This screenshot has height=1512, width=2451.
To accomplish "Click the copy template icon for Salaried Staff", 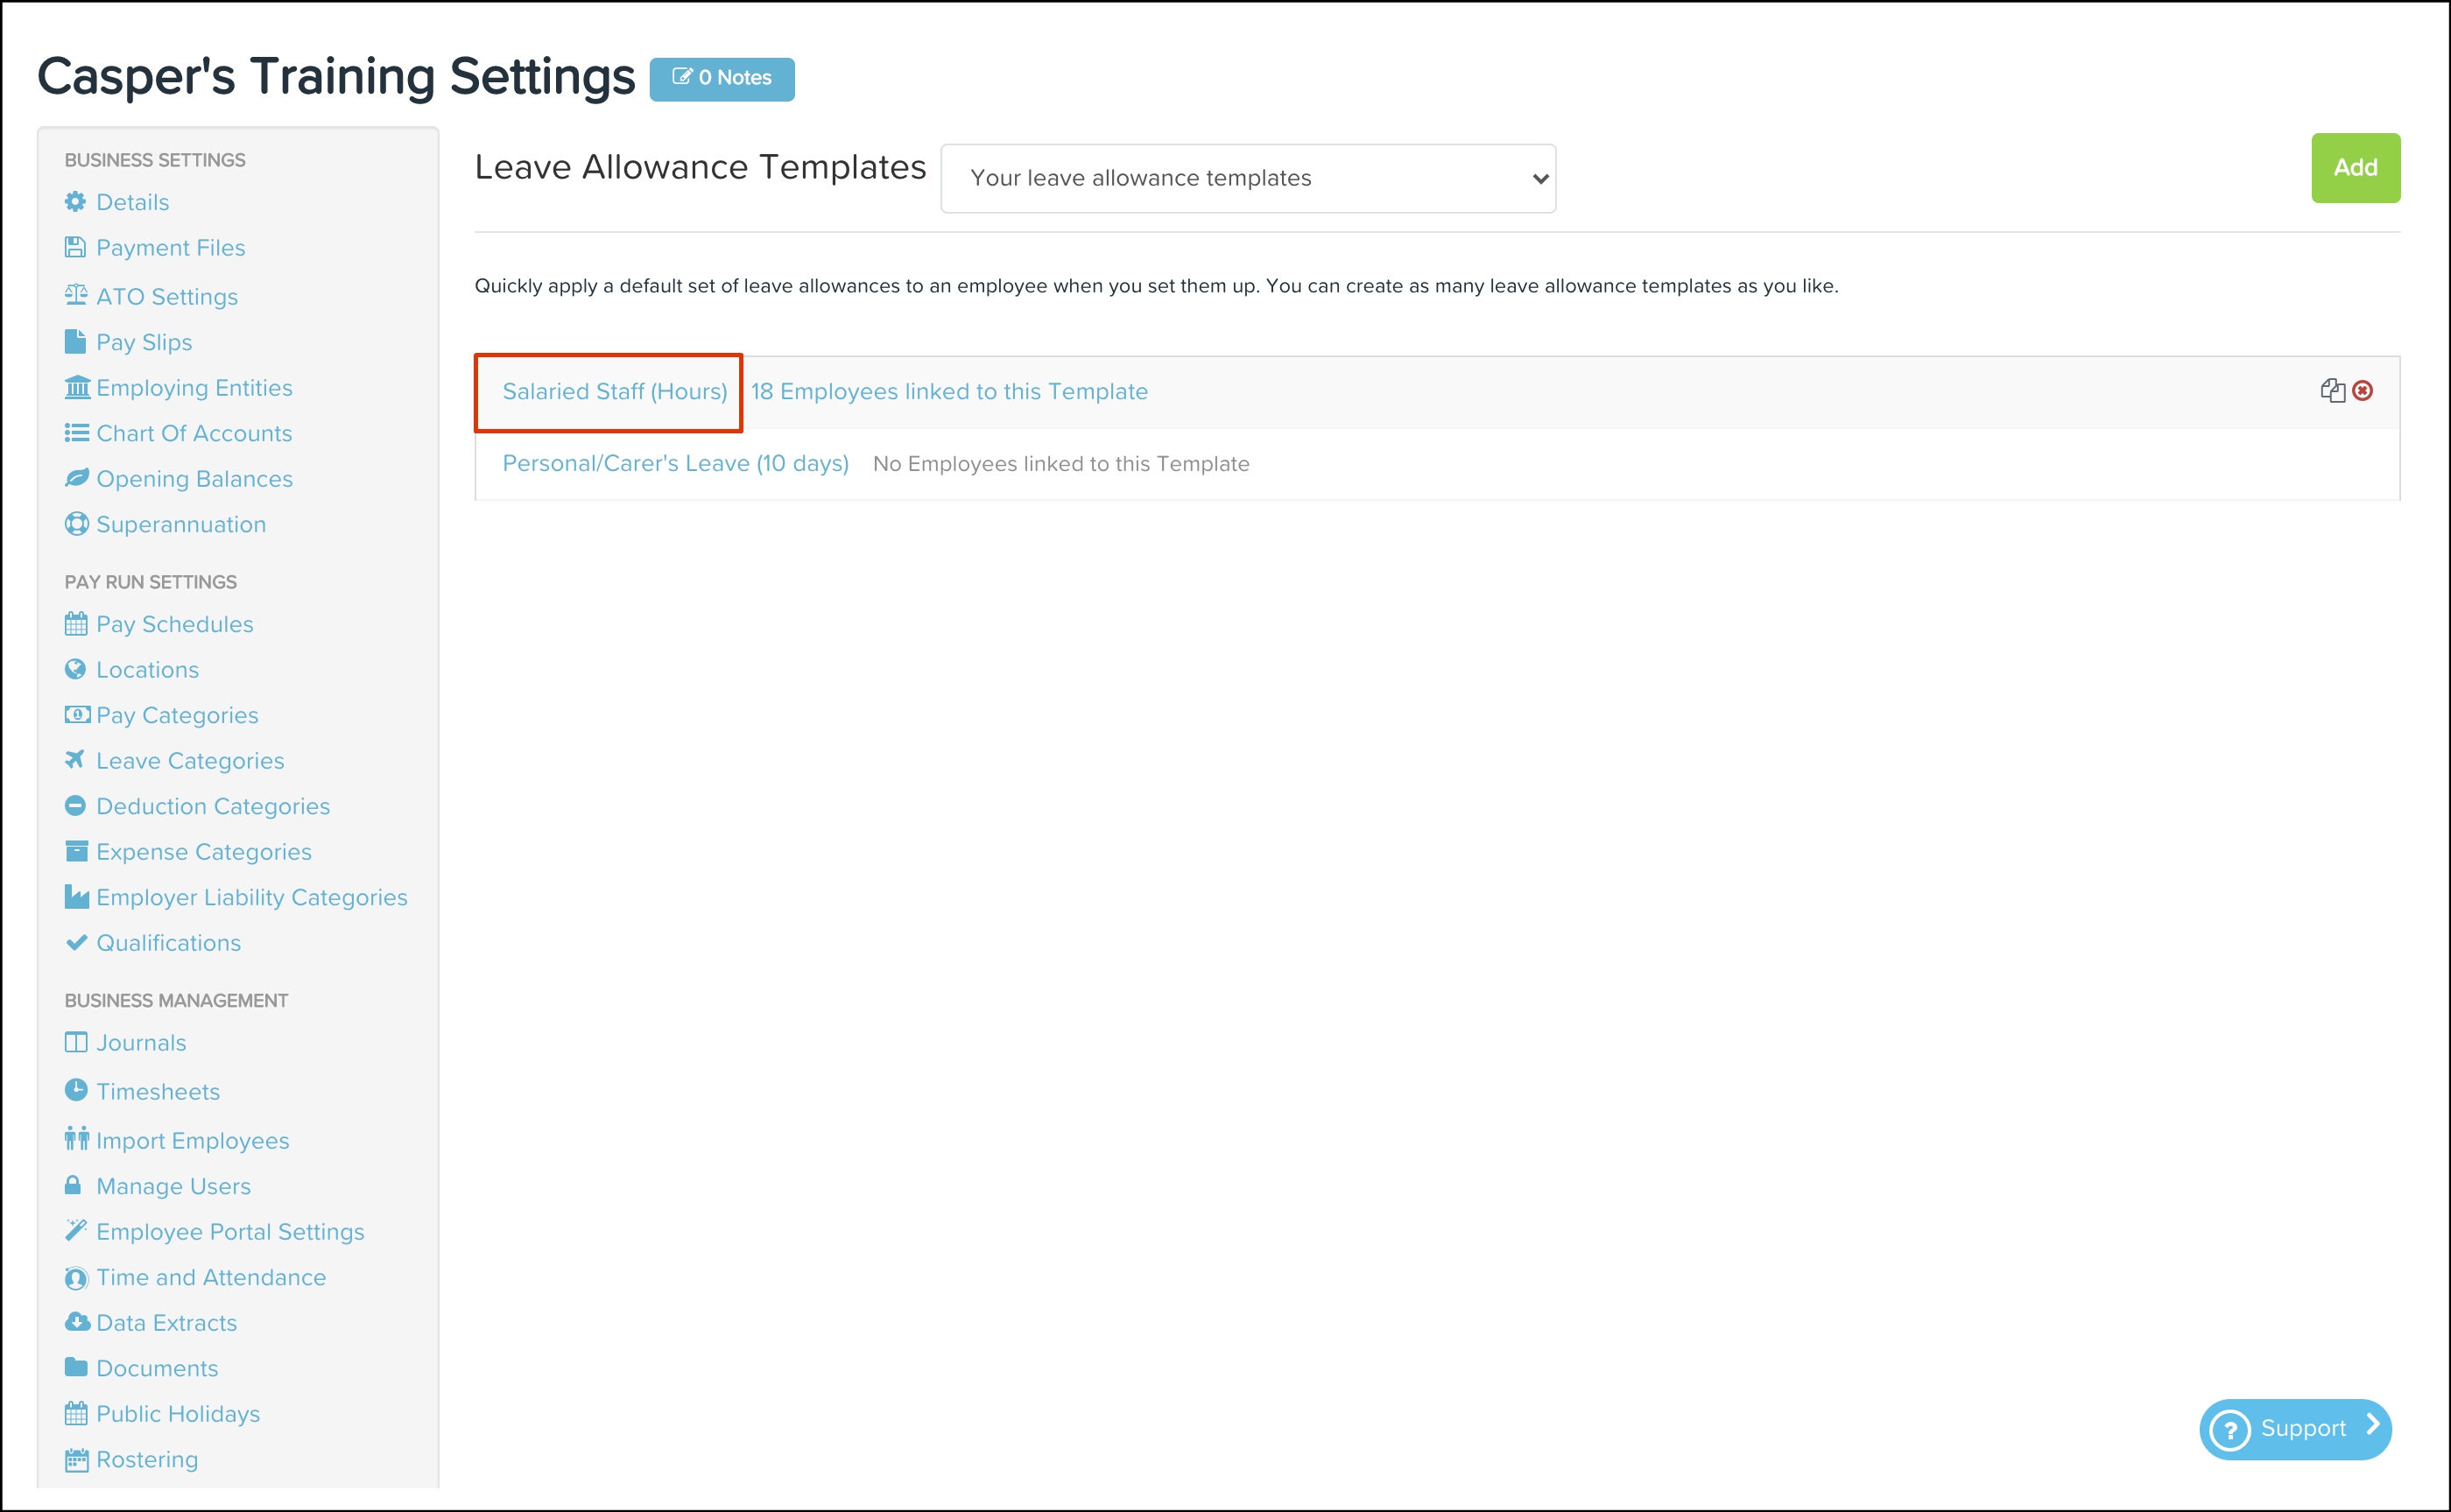I will (2332, 391).
